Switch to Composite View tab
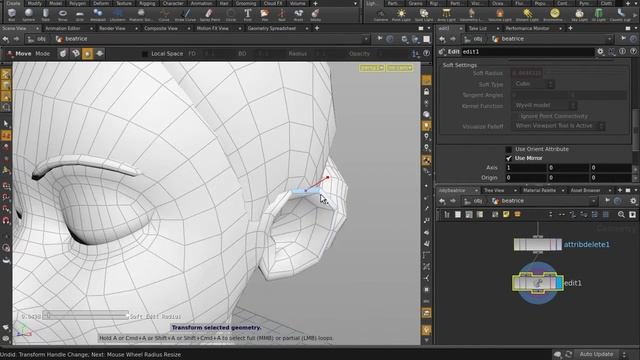 click(x=161, y=29)
